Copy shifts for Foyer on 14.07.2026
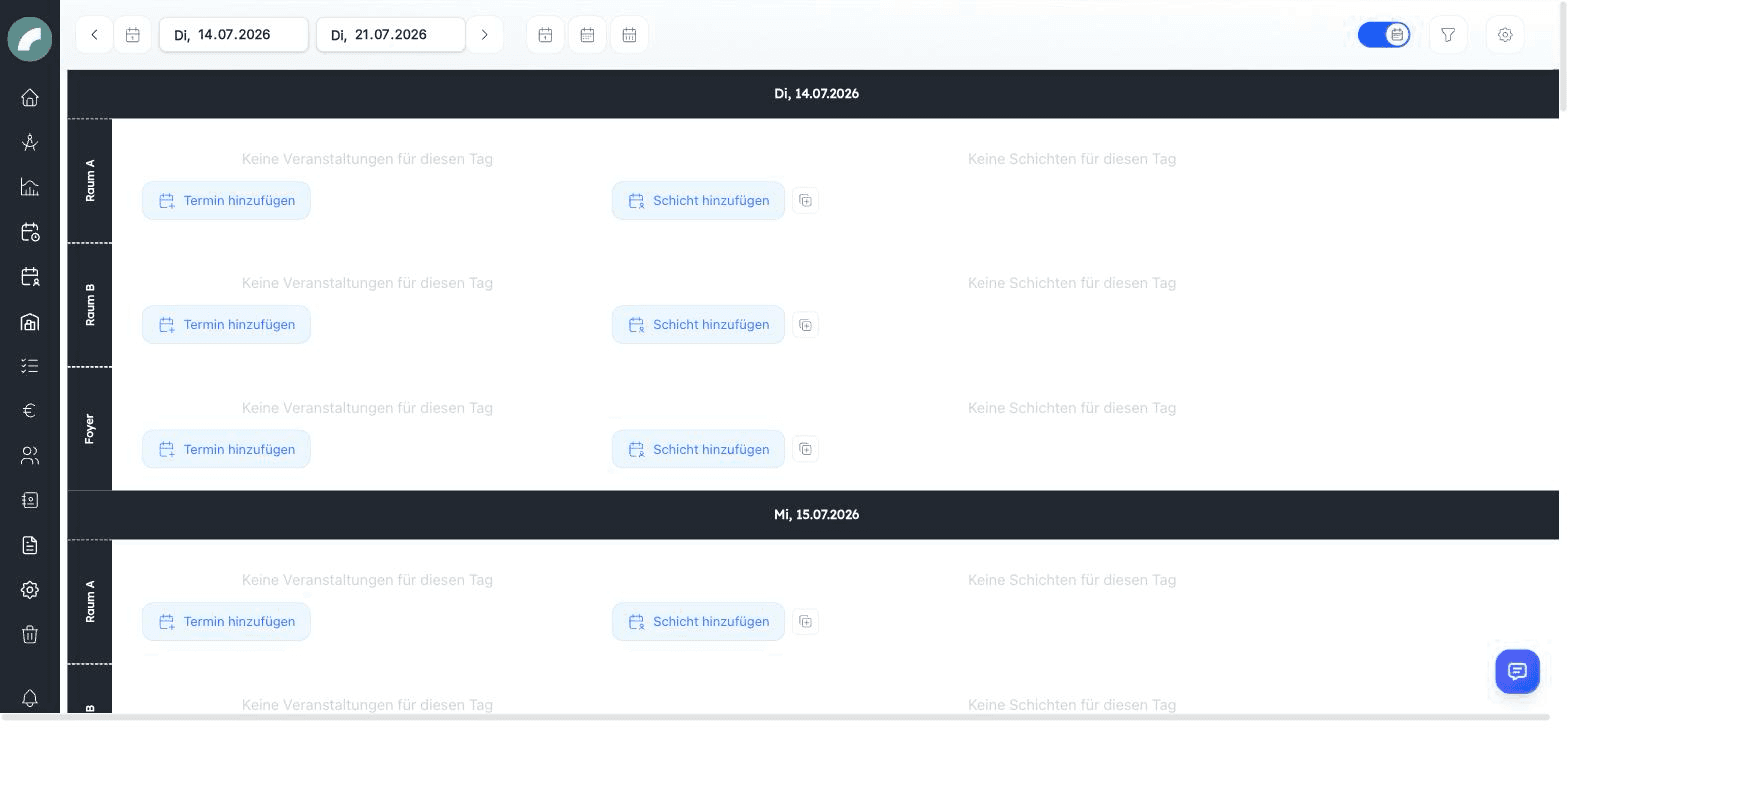Screen dimensions: 1742x802 [806, 450]
